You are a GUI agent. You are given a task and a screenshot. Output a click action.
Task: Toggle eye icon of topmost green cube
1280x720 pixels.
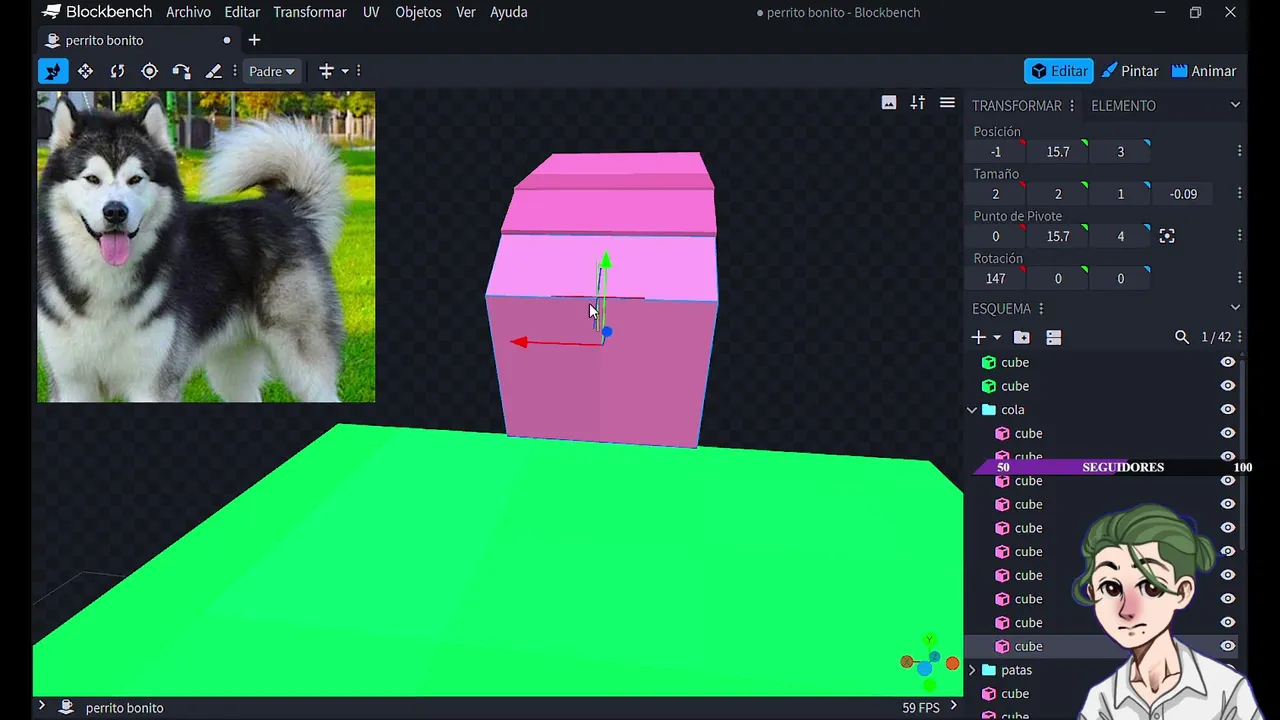click(x=1227, y=362)
